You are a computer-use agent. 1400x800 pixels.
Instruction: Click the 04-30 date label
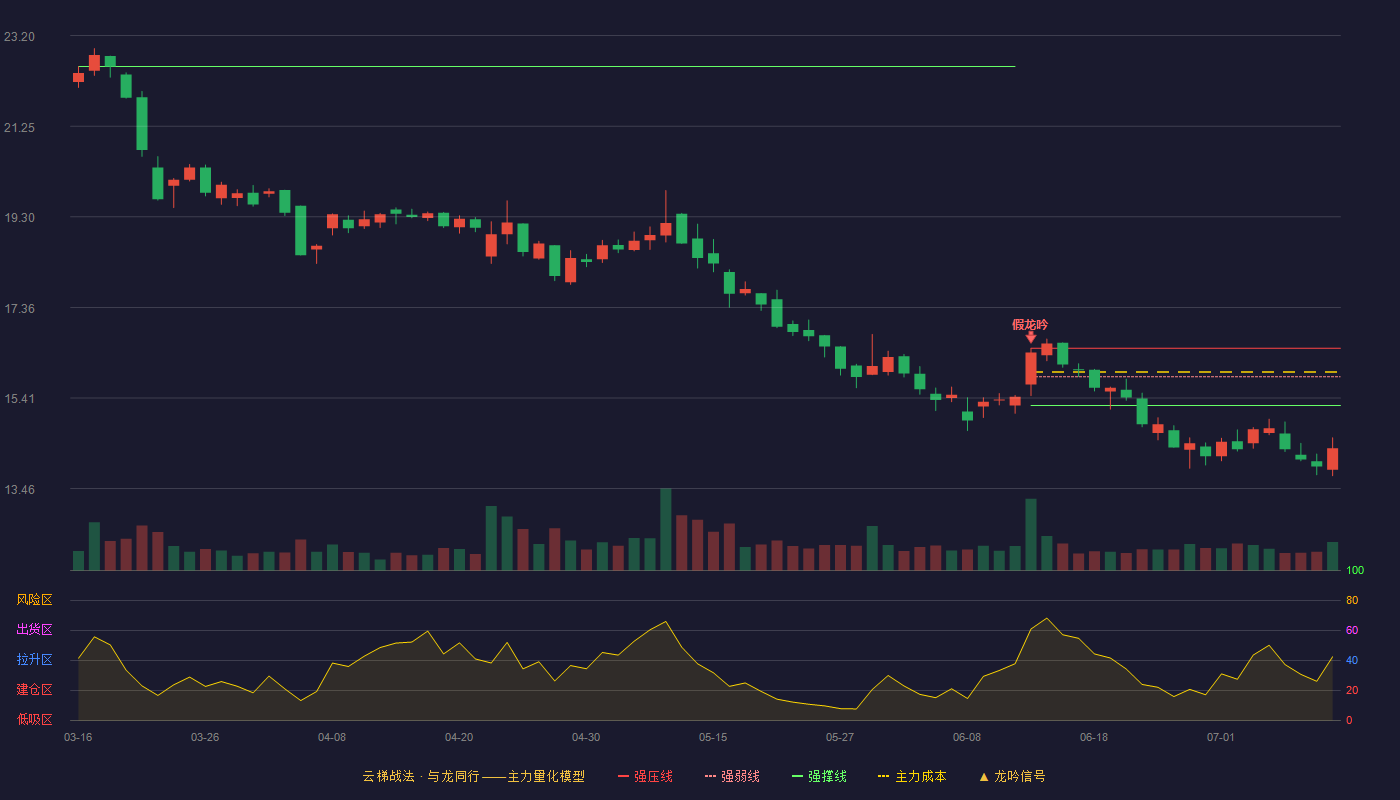point(586,737)
